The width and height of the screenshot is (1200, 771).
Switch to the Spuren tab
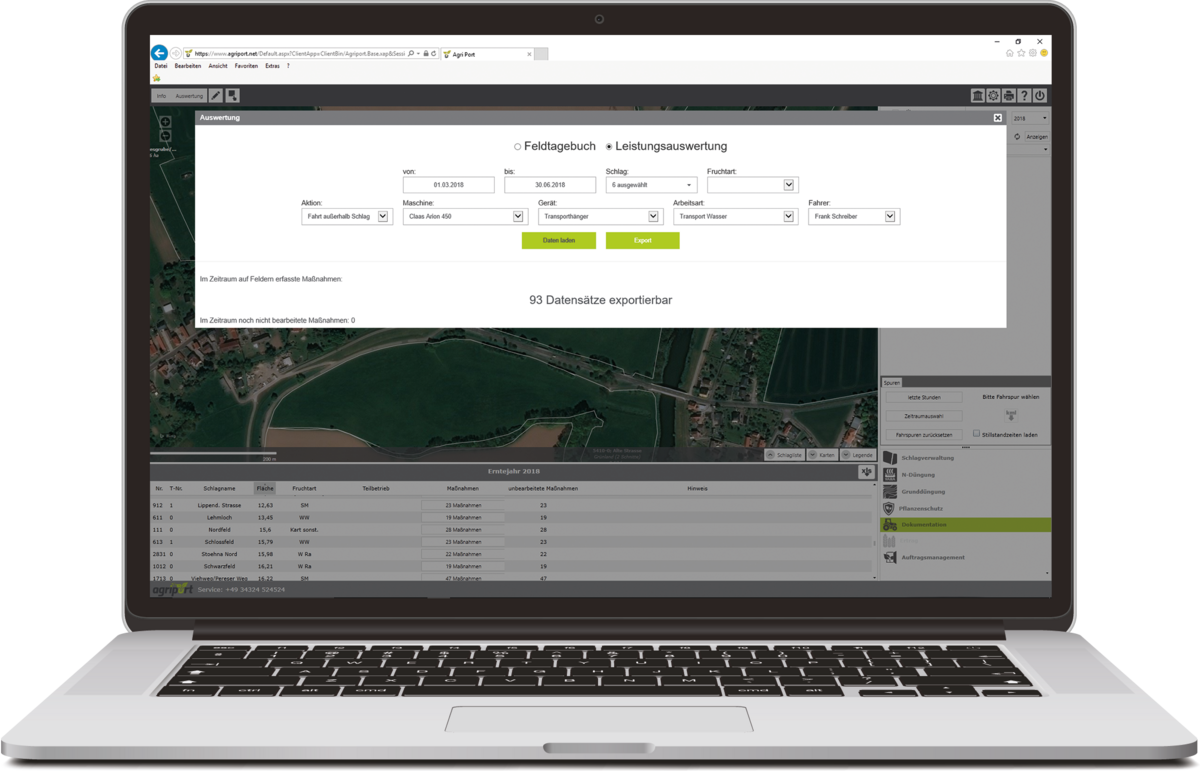892,382
